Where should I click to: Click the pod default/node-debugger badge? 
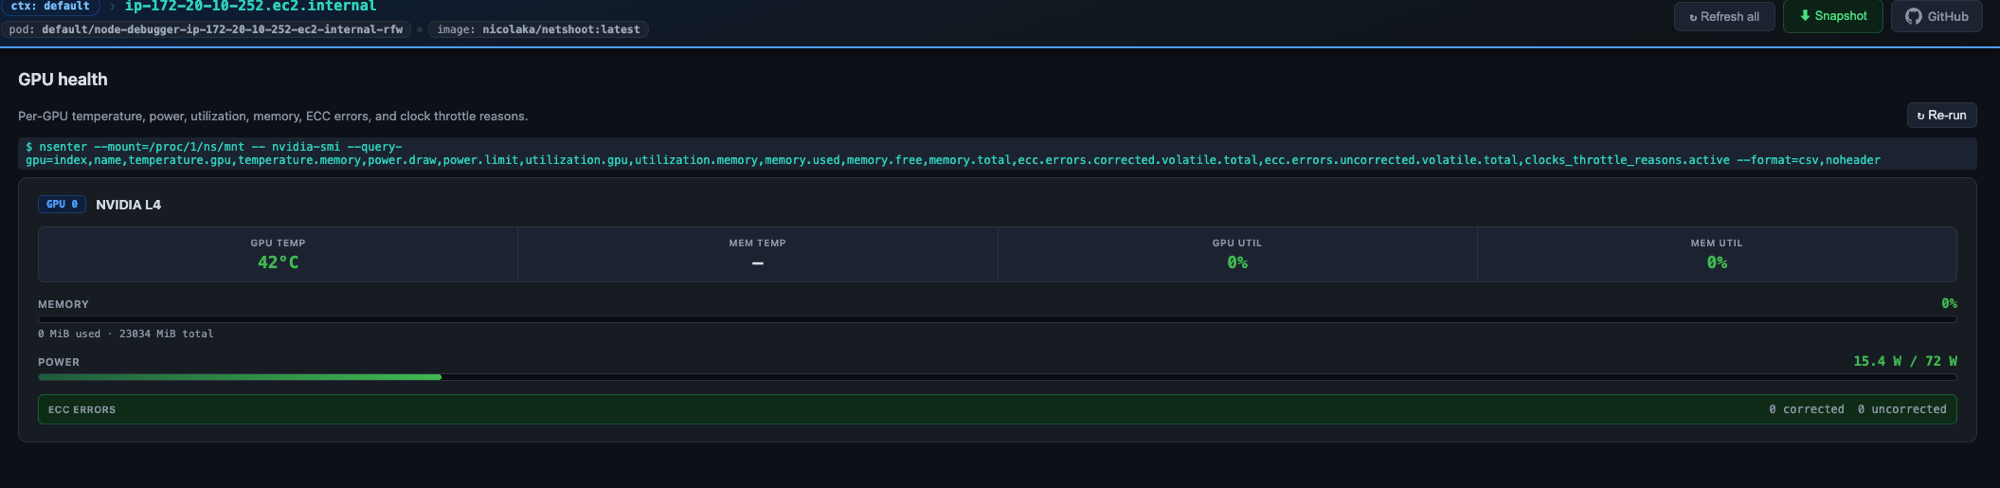[x=206, y=30]
